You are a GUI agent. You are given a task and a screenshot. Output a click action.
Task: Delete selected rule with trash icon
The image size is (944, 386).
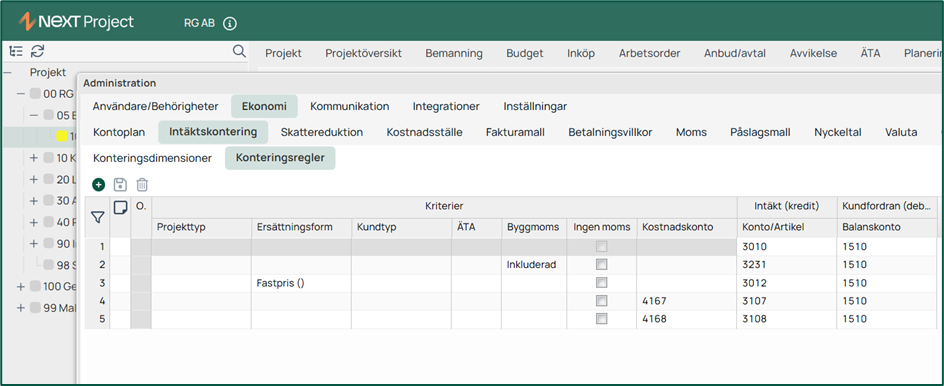coord(142,184)
